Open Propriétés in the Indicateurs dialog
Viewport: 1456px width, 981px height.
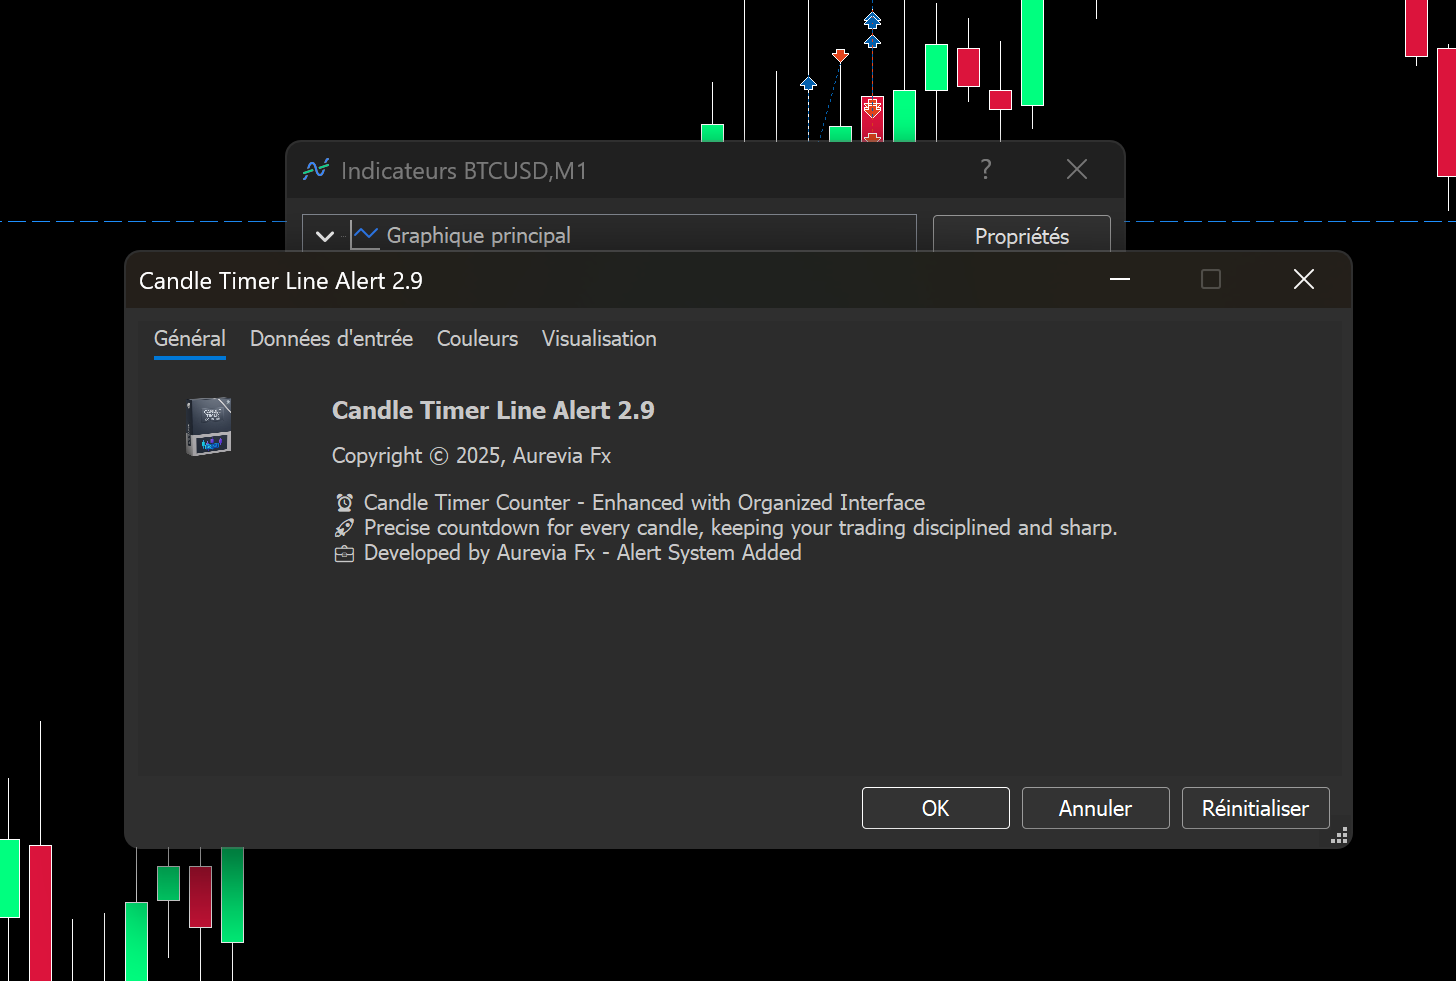coord(1021,236)
